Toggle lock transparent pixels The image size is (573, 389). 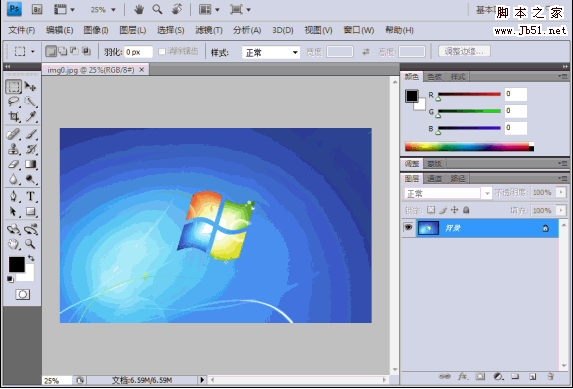tap(431, 210)
